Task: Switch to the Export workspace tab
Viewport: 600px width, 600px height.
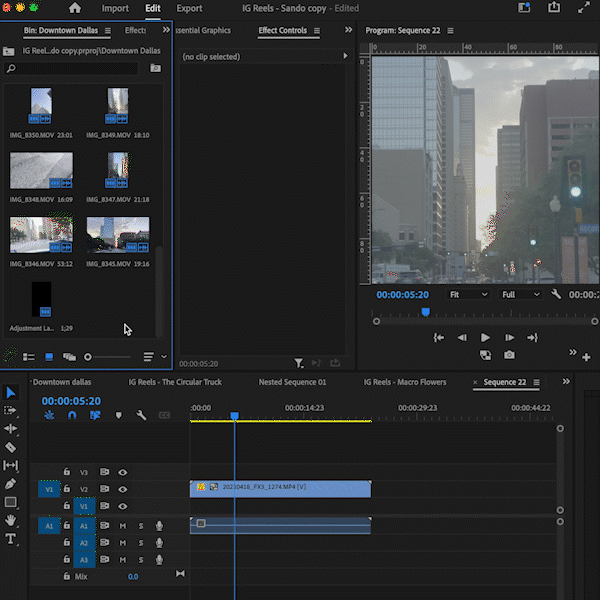Action: (189, 8)
